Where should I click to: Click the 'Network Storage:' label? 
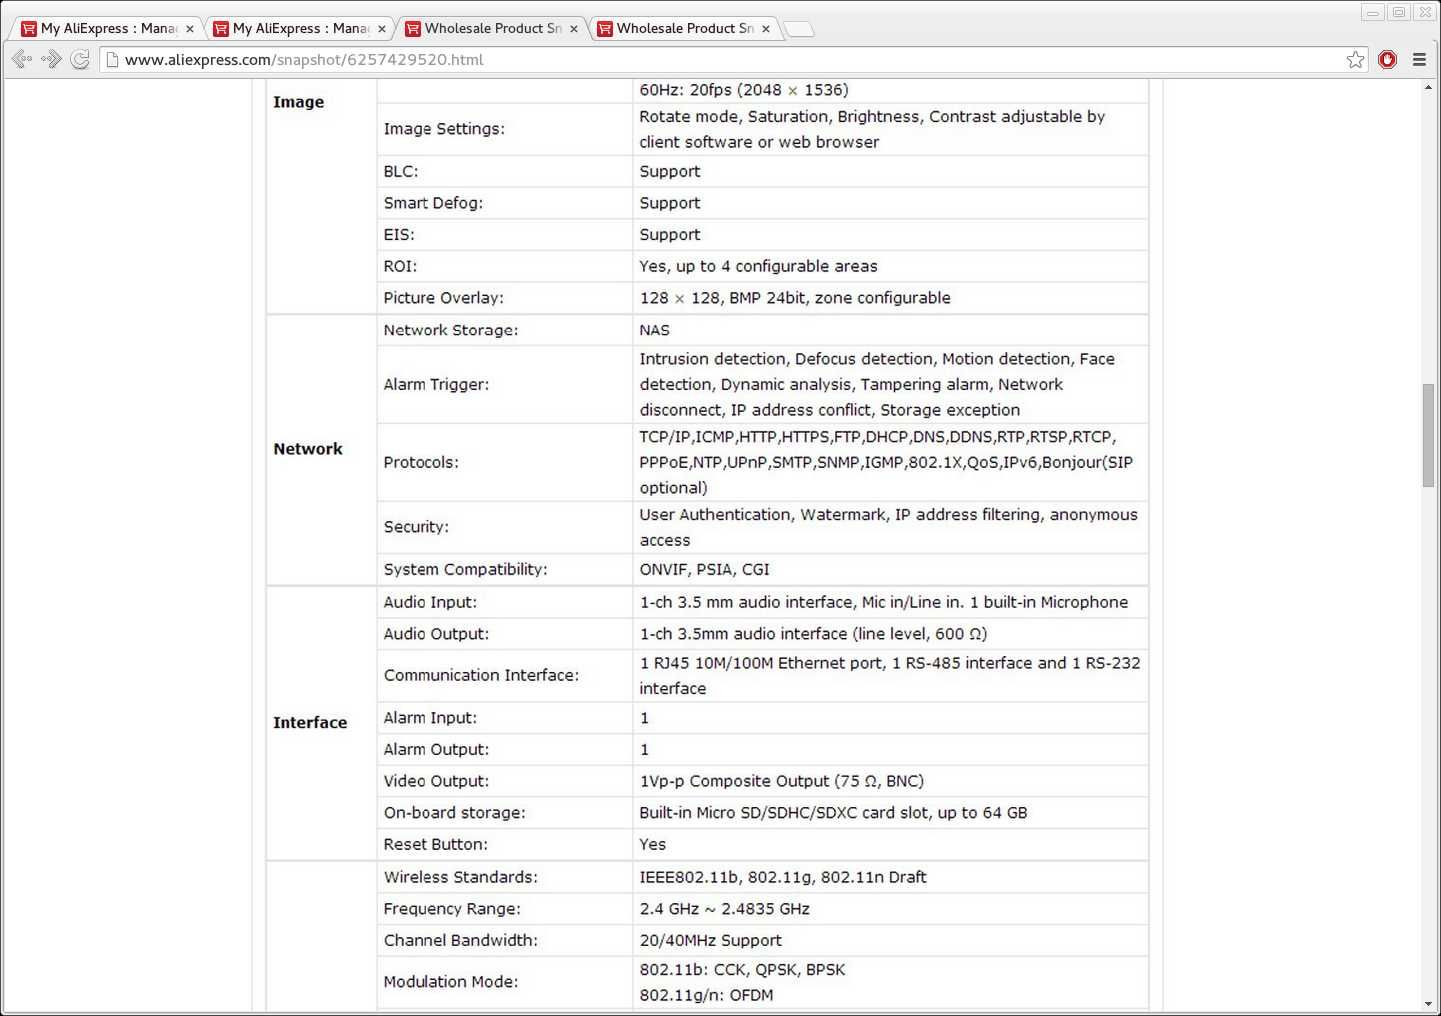pyautogui.click(x=451, y=330)
